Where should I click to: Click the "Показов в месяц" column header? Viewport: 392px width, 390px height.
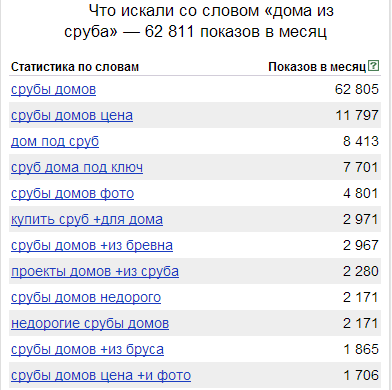click(317, 67)
